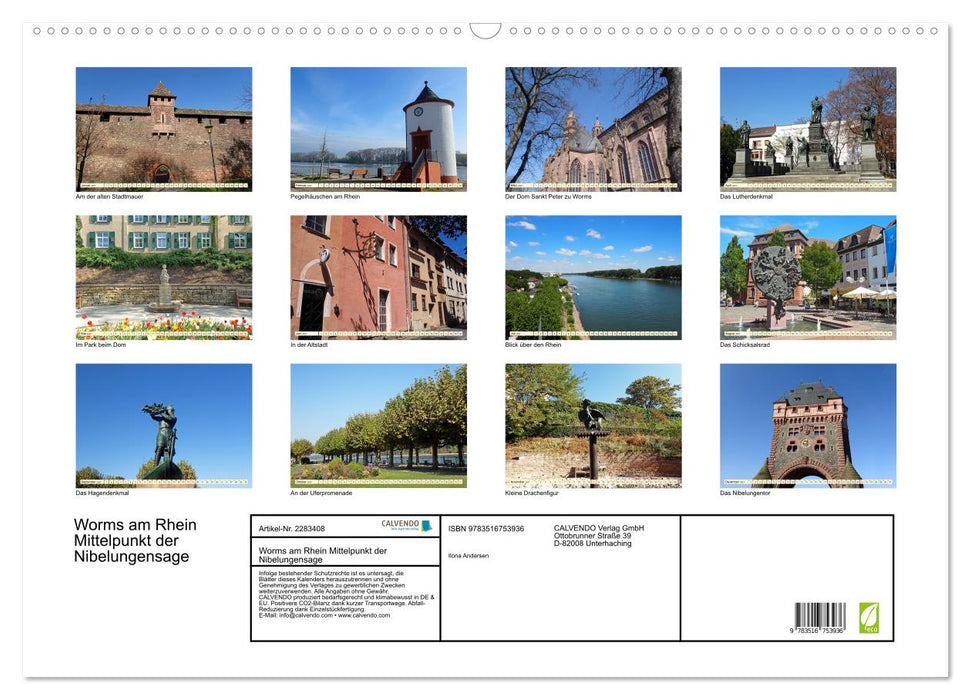Click the boxed title 'Worms am Rhein Mittelpunkt der Nibelungensage'
The height and width of the screenshot is (700, 971).
pyautogui.click(x=323, y=554)
